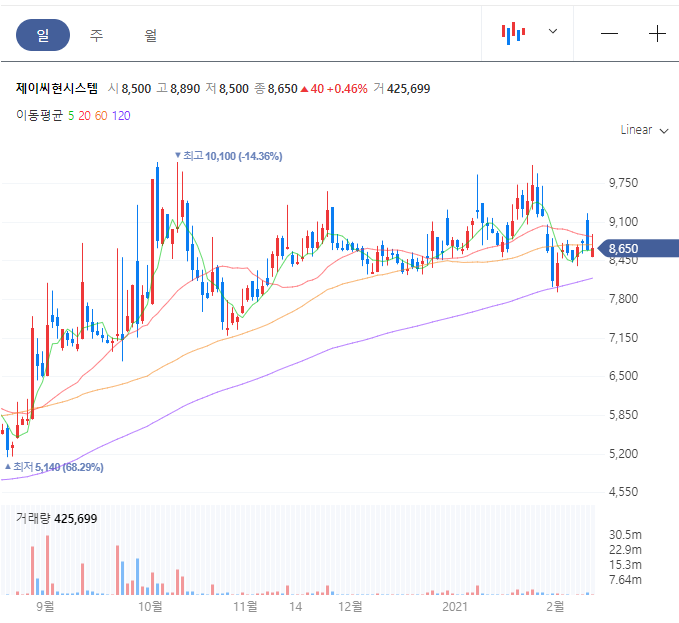Click the 9,750 price axis label

[623, 183]
